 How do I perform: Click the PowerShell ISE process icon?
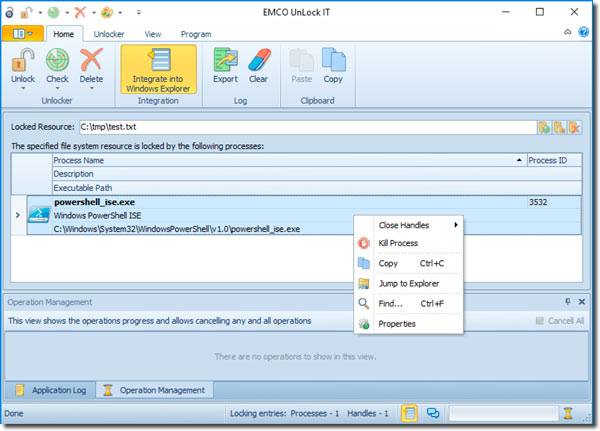point(39,215)
